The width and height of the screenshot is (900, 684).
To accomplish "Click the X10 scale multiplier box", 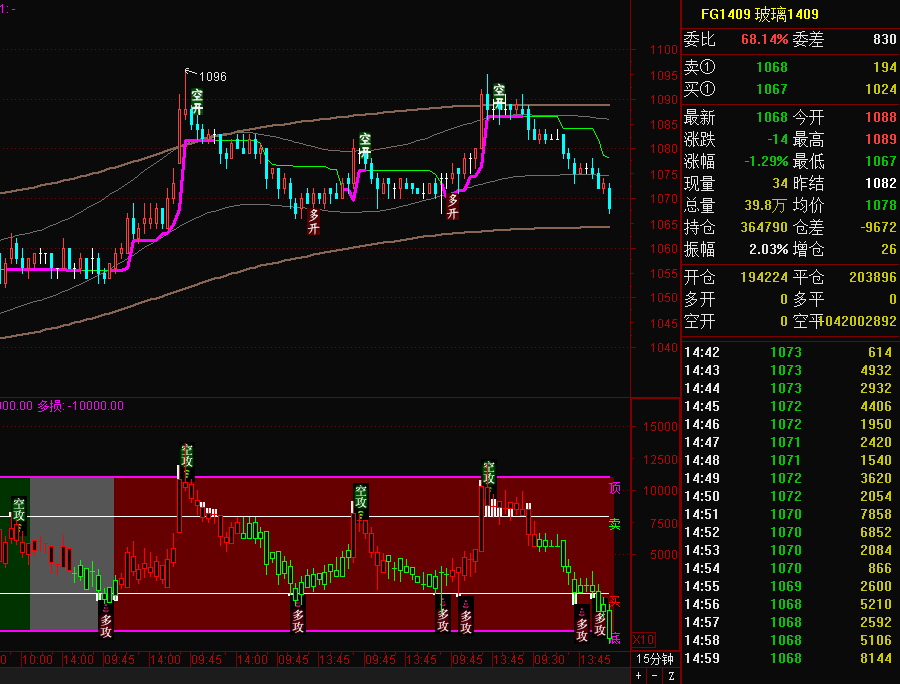I will click(643, 640).
